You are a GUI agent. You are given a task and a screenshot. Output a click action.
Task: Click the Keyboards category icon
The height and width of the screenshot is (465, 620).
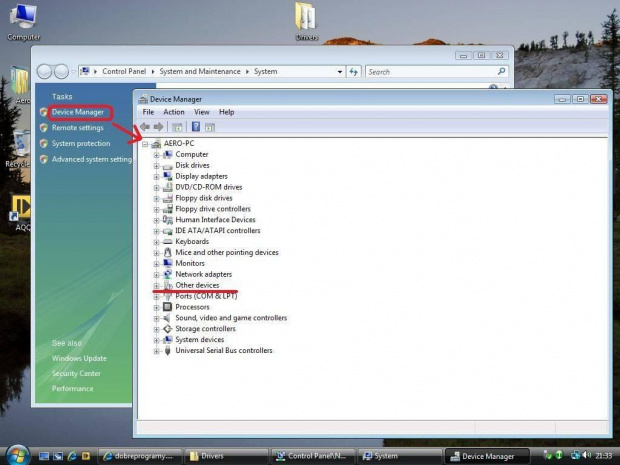(x=168, y=241)
